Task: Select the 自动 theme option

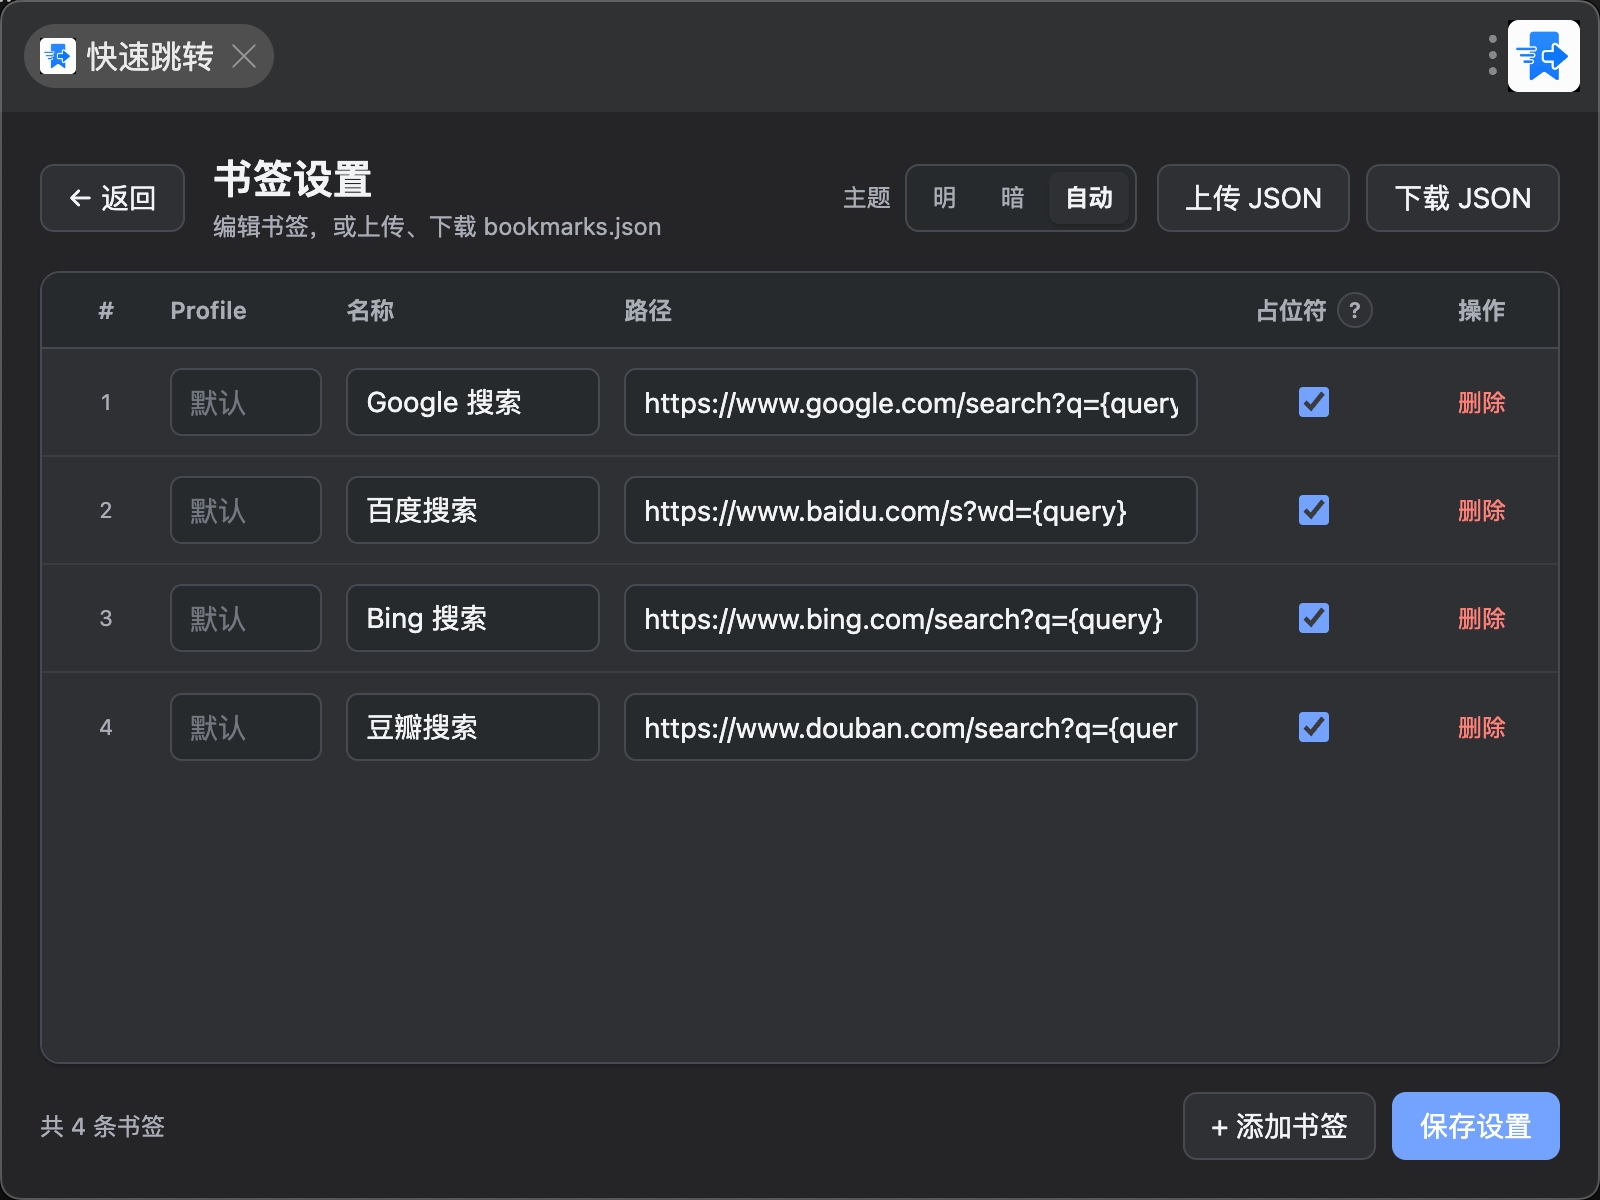Action: 1089,198
